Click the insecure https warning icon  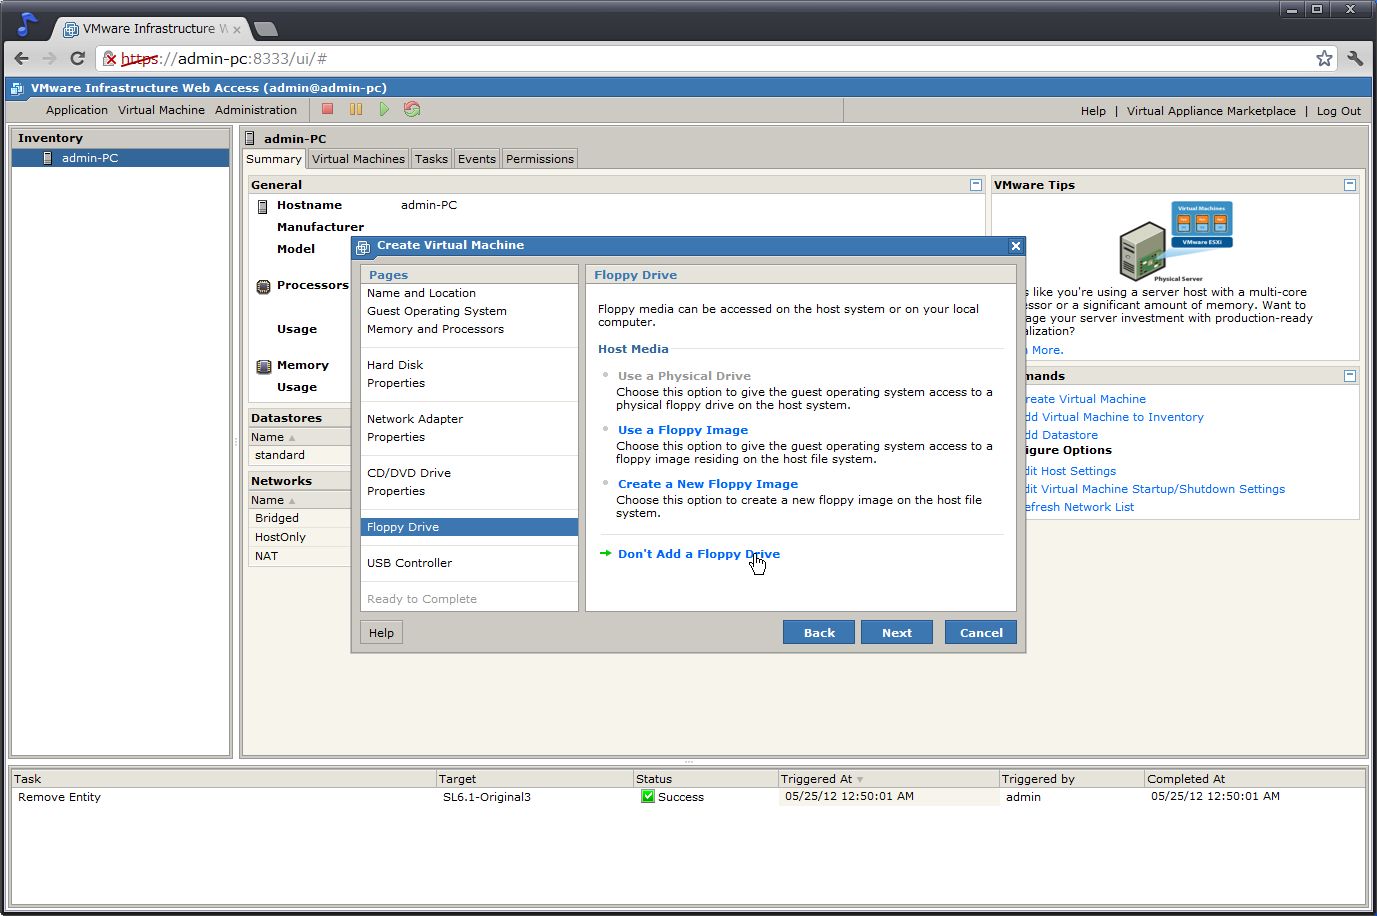coord(110,59)
